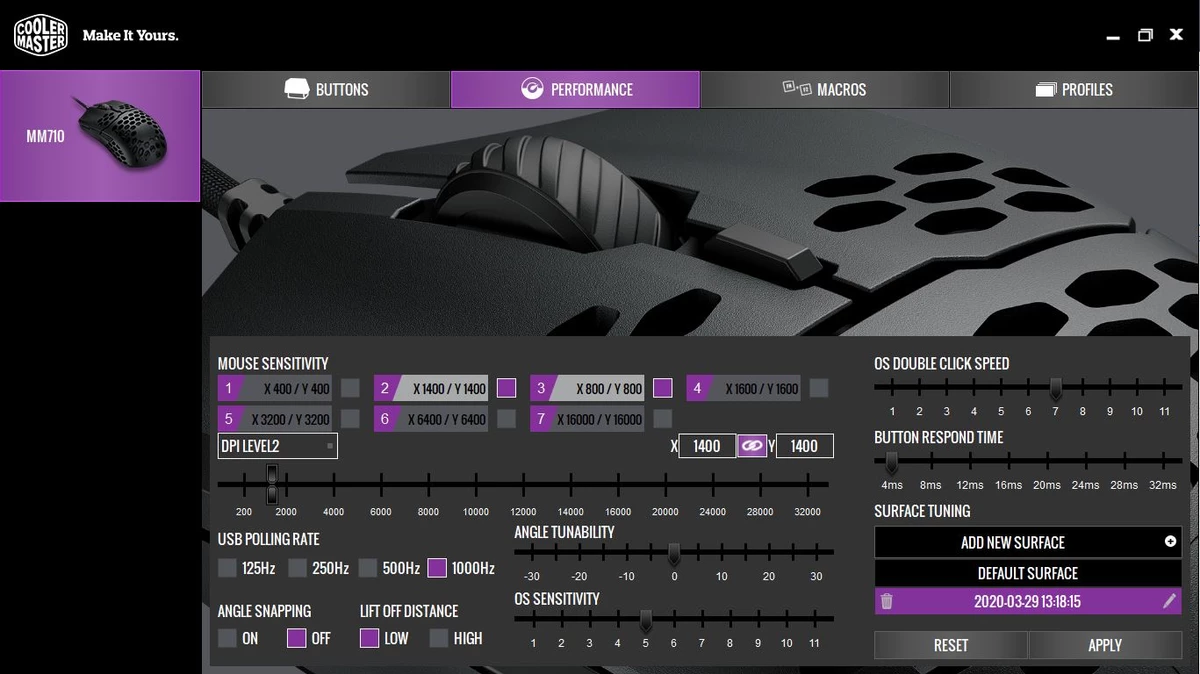This screenshot has height=674, width=1200.
Task: Switch to the Buttons tab
Action: click(x=326, y=89)
